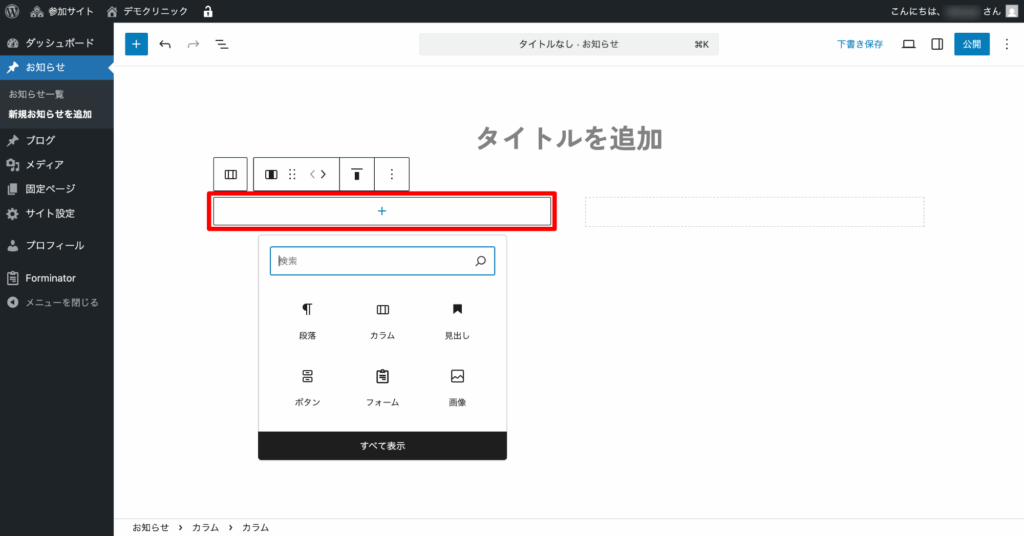The height and width of the screenshot is (536, 1024).
Task: Click the blue block inserter plus button
Action: (136, 44)
